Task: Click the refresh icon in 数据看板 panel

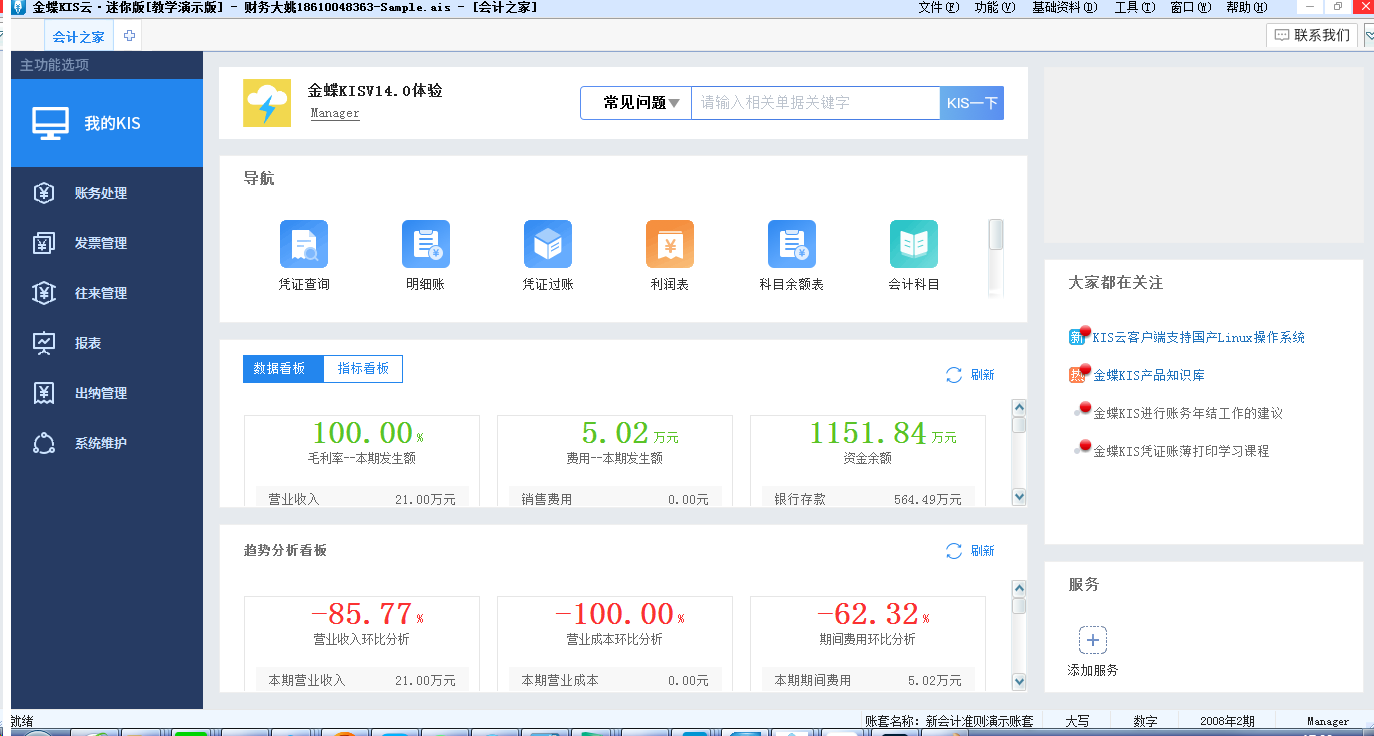Action: point(954,375)
